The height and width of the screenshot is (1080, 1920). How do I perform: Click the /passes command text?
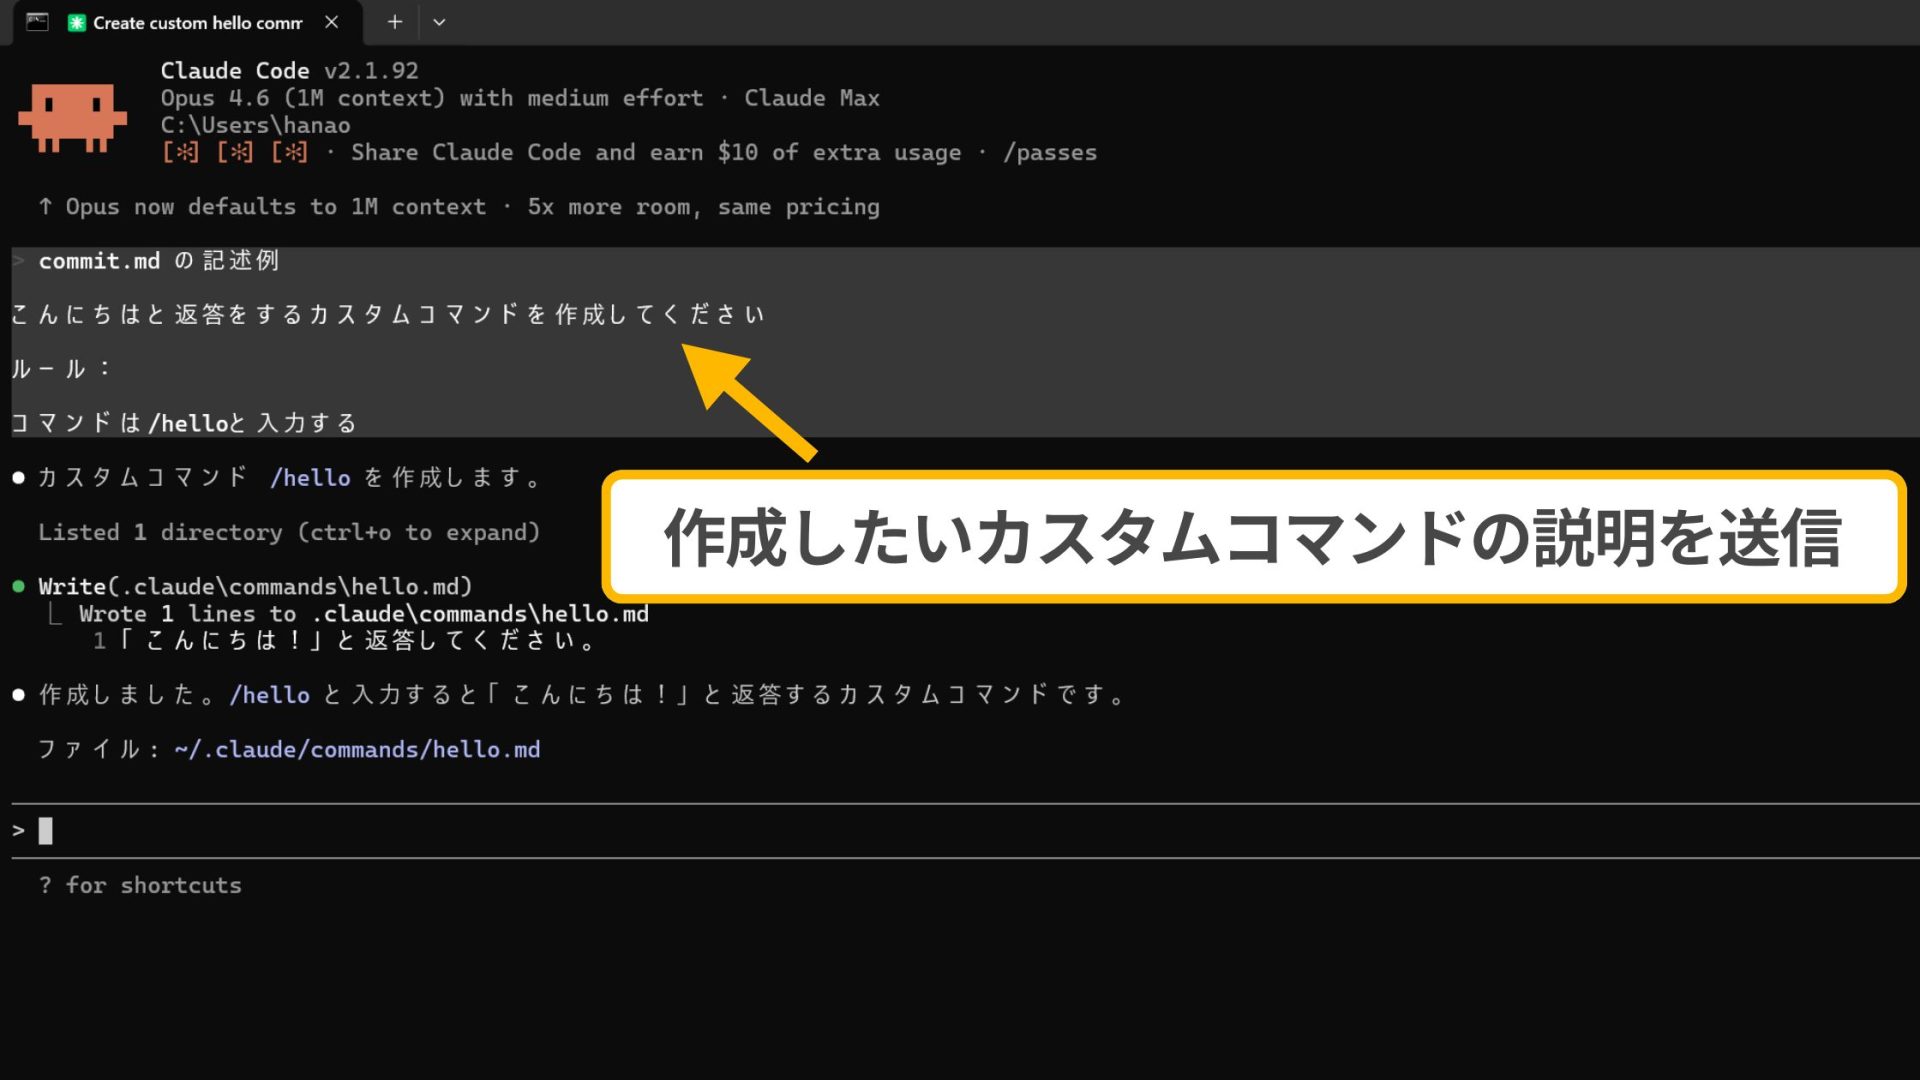click(x=1051, y=152)
